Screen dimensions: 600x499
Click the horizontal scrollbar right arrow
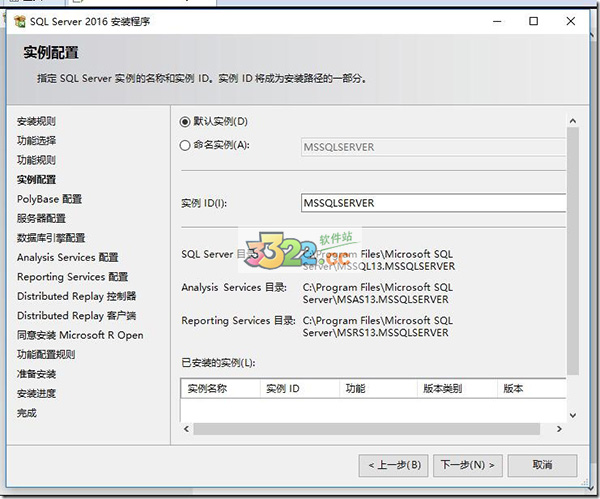point(559,429)
